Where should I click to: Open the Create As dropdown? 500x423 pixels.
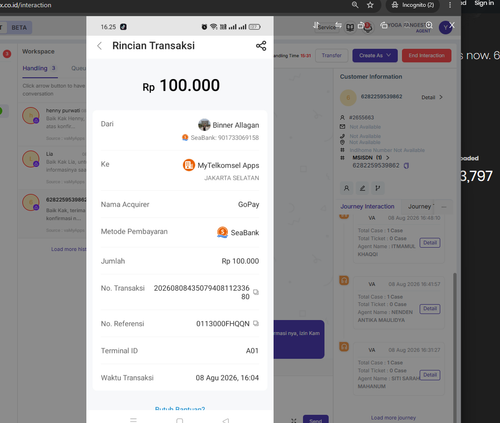[x=375, y=55]
